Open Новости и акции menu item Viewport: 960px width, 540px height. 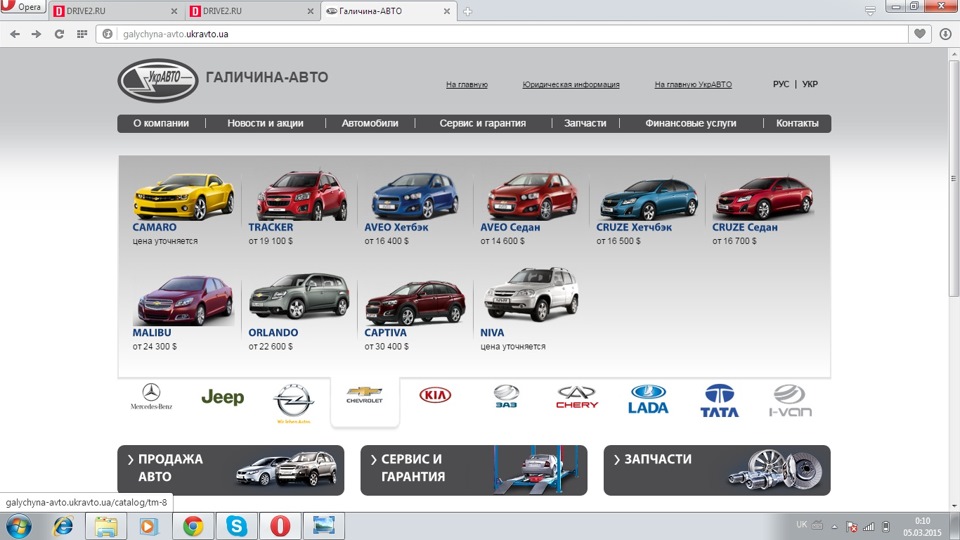tap(265, 123)
